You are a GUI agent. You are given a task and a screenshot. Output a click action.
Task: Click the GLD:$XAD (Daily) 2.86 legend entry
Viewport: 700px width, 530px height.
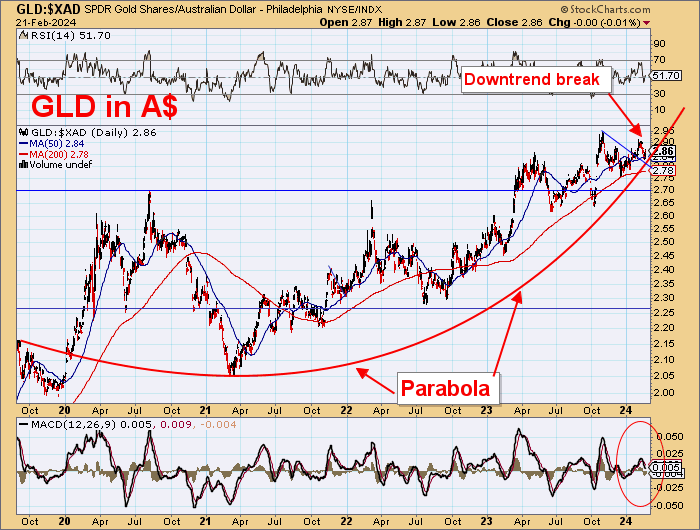pos(93,133)
